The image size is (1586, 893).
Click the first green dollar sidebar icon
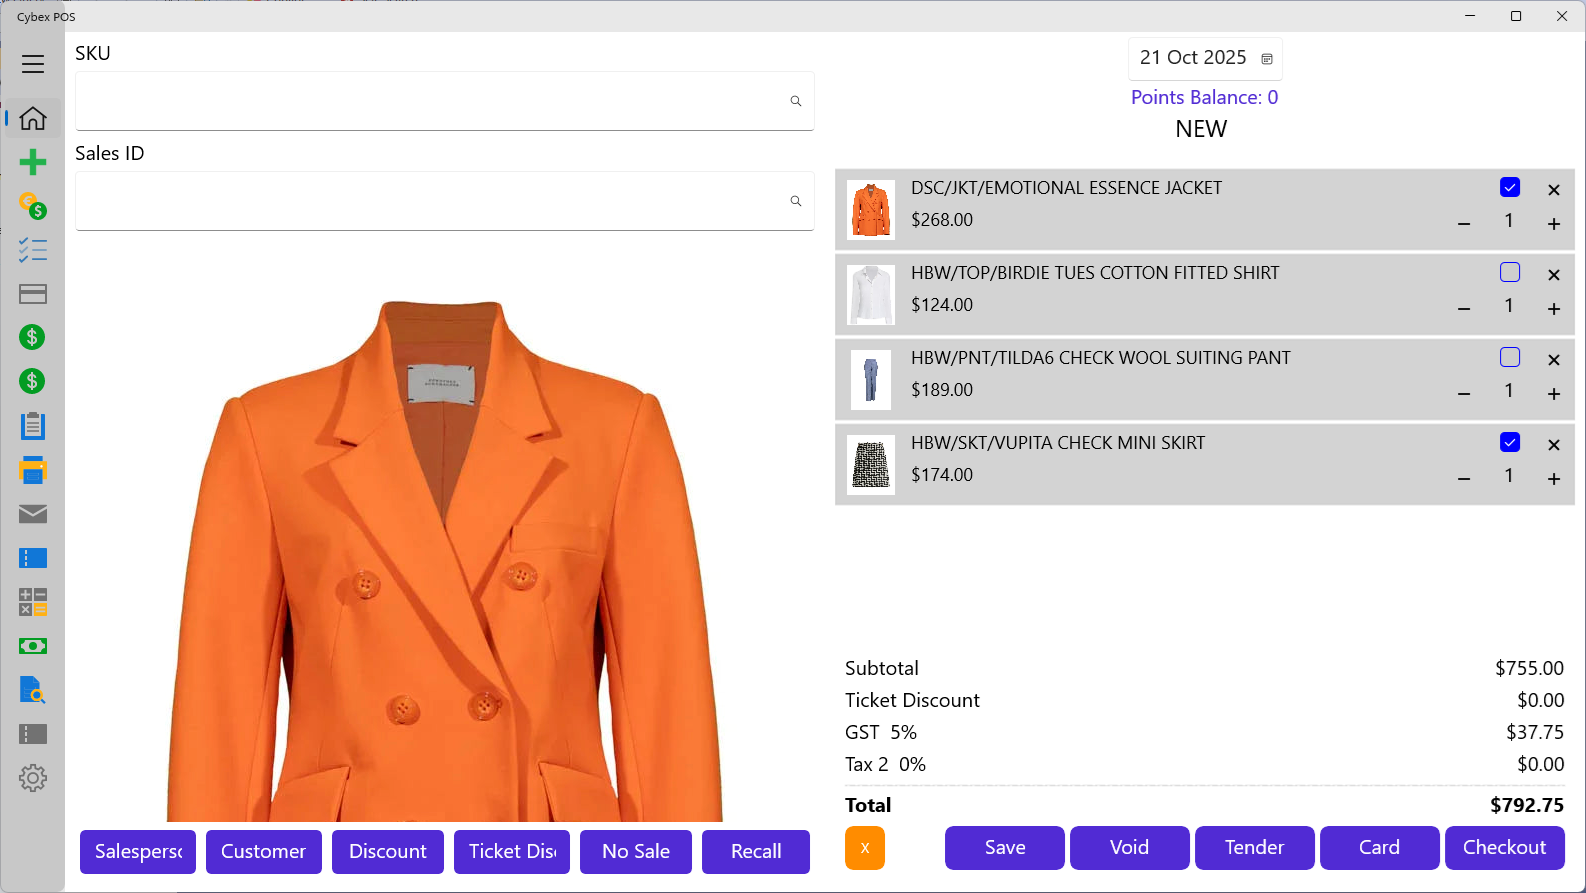[x=33, y=337]
